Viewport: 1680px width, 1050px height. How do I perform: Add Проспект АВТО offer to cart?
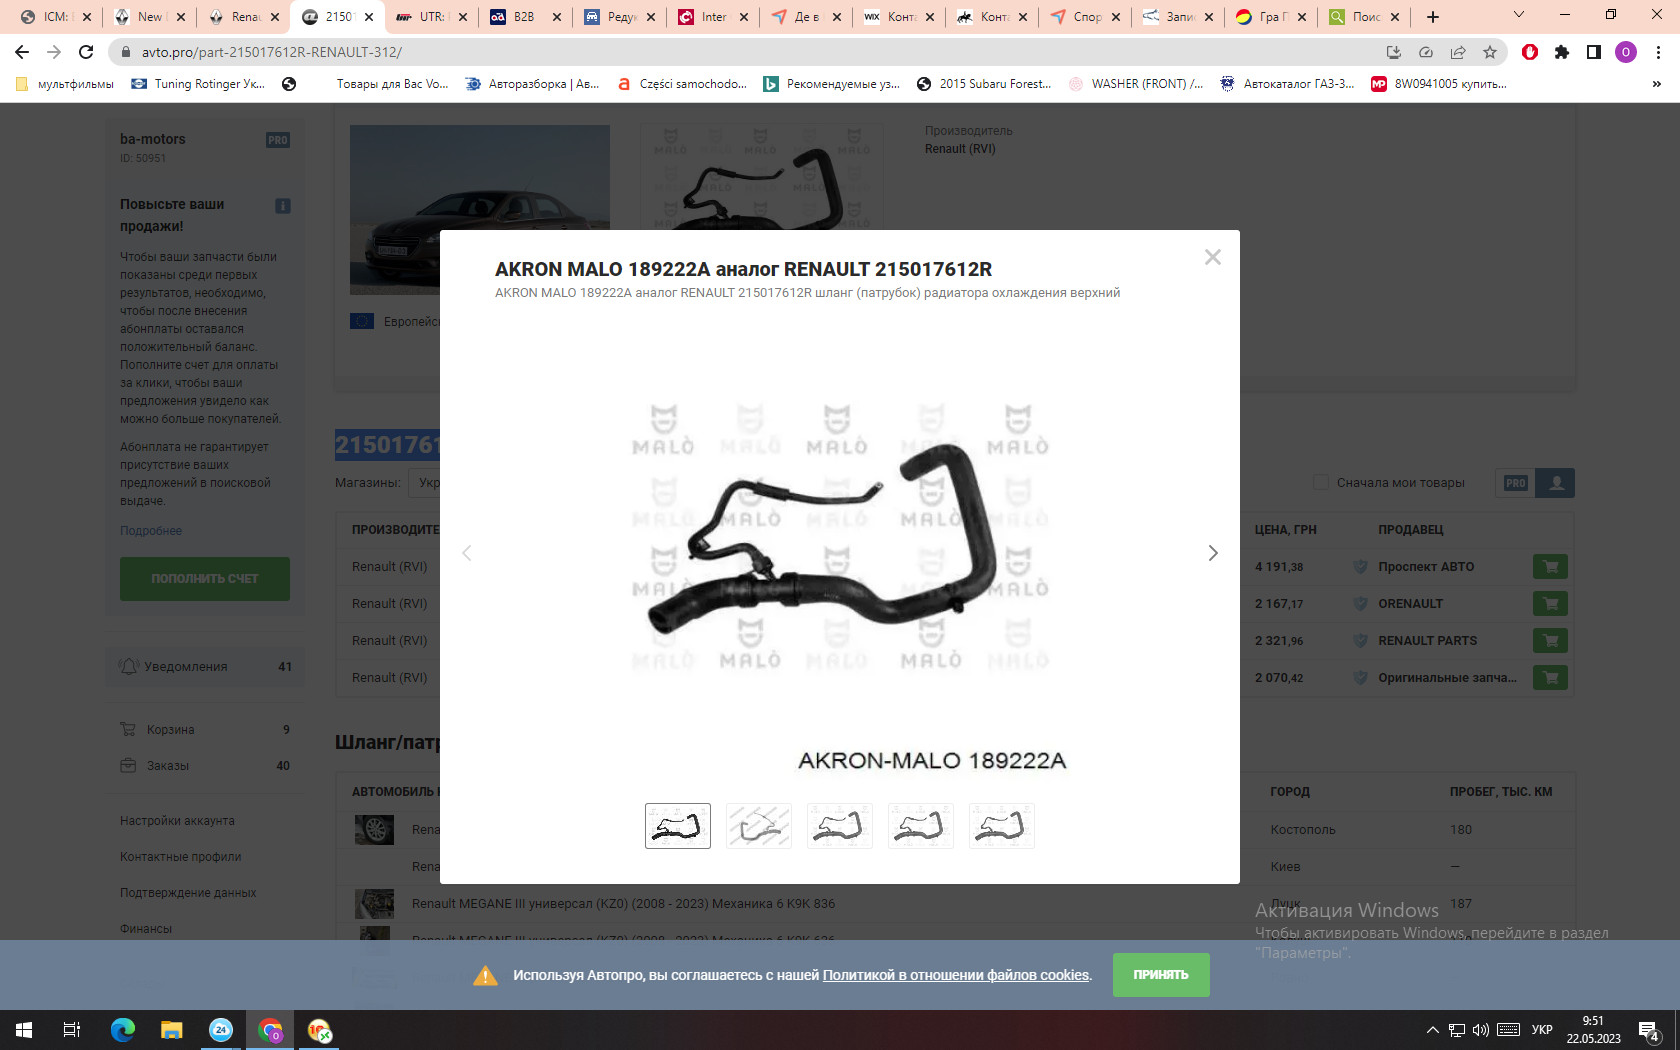tap(1549, 567)
